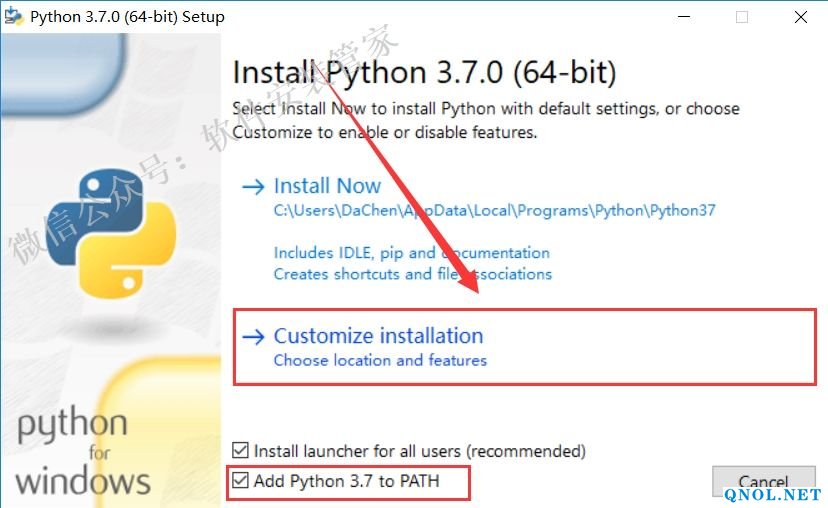Click the greyed-out maximize window button
Screen dimensions: 828x508
click(x=742, y=17)
